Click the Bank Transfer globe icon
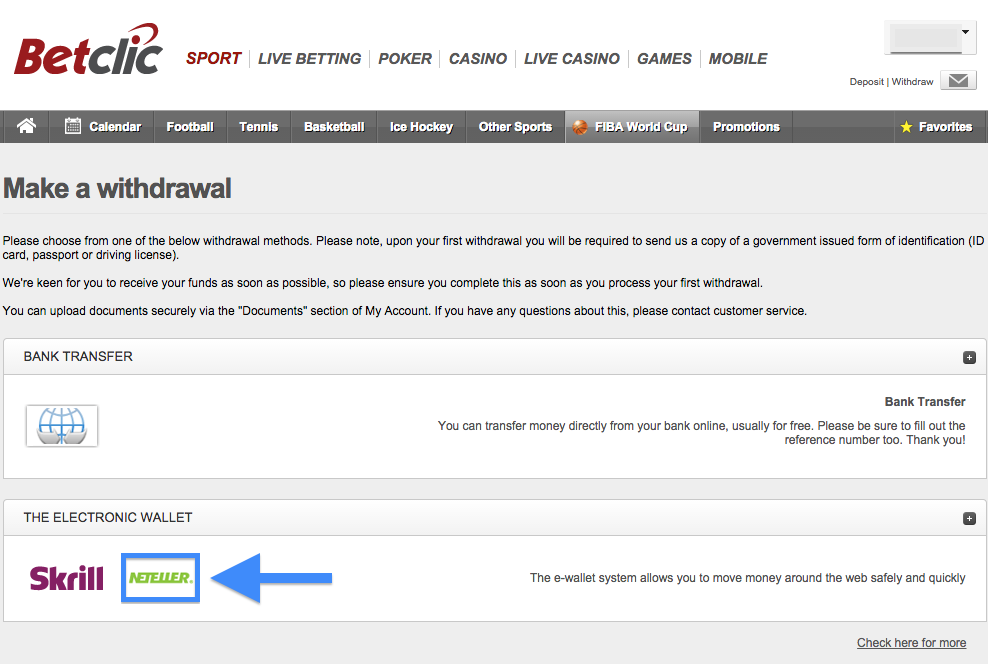 62,426
